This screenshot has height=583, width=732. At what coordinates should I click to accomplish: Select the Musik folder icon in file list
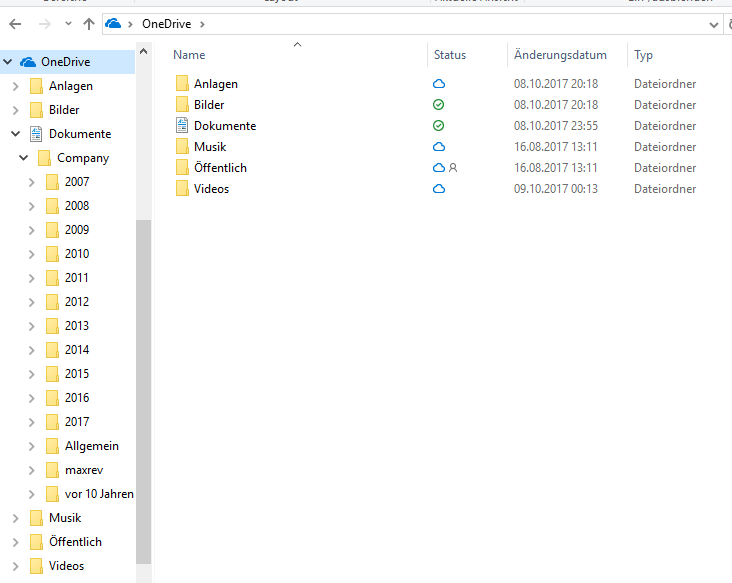pyautogui.click(x=182, y=147)
